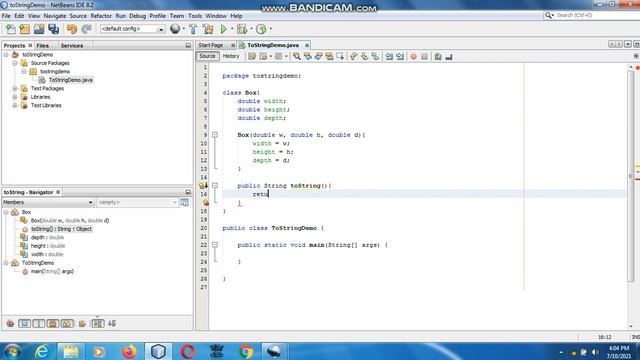Open the Debug menu
The width and height of the screenshot is (640, 360).
[x=137, y=16]
